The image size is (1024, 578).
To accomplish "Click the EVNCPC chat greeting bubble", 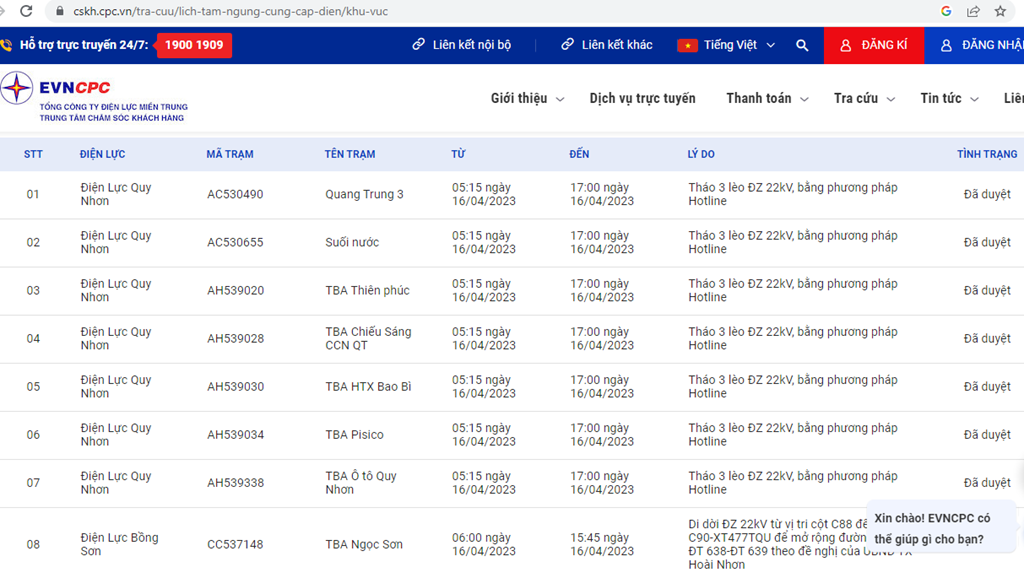I will pyautogui.click(x=941, y=528).
